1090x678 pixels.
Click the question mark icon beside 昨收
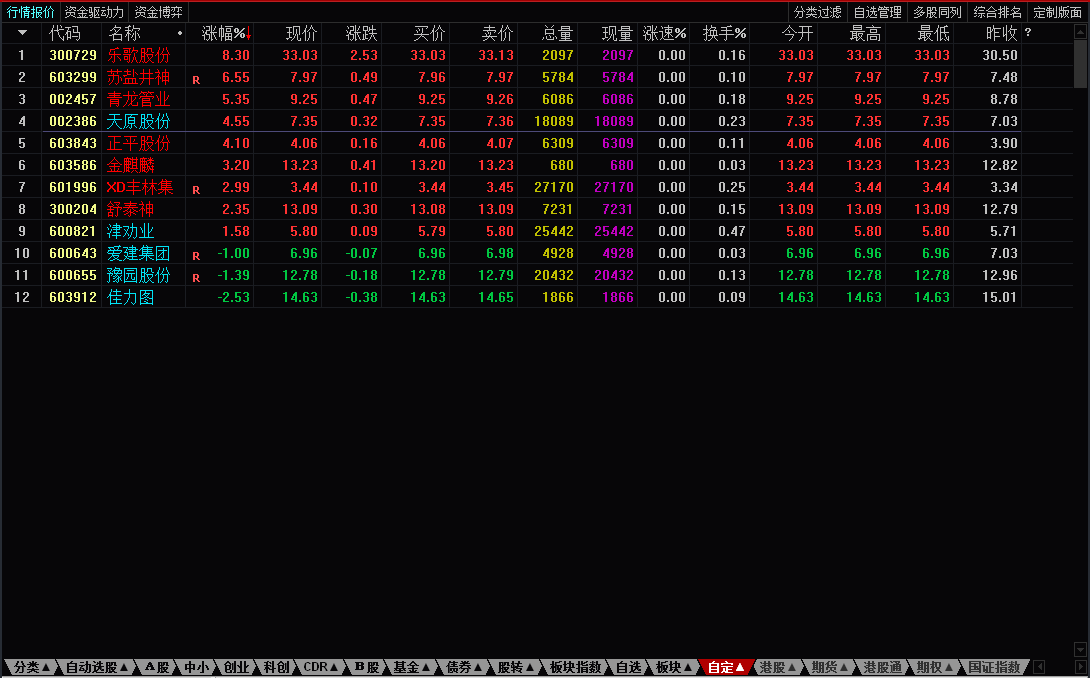[1027, 32]
